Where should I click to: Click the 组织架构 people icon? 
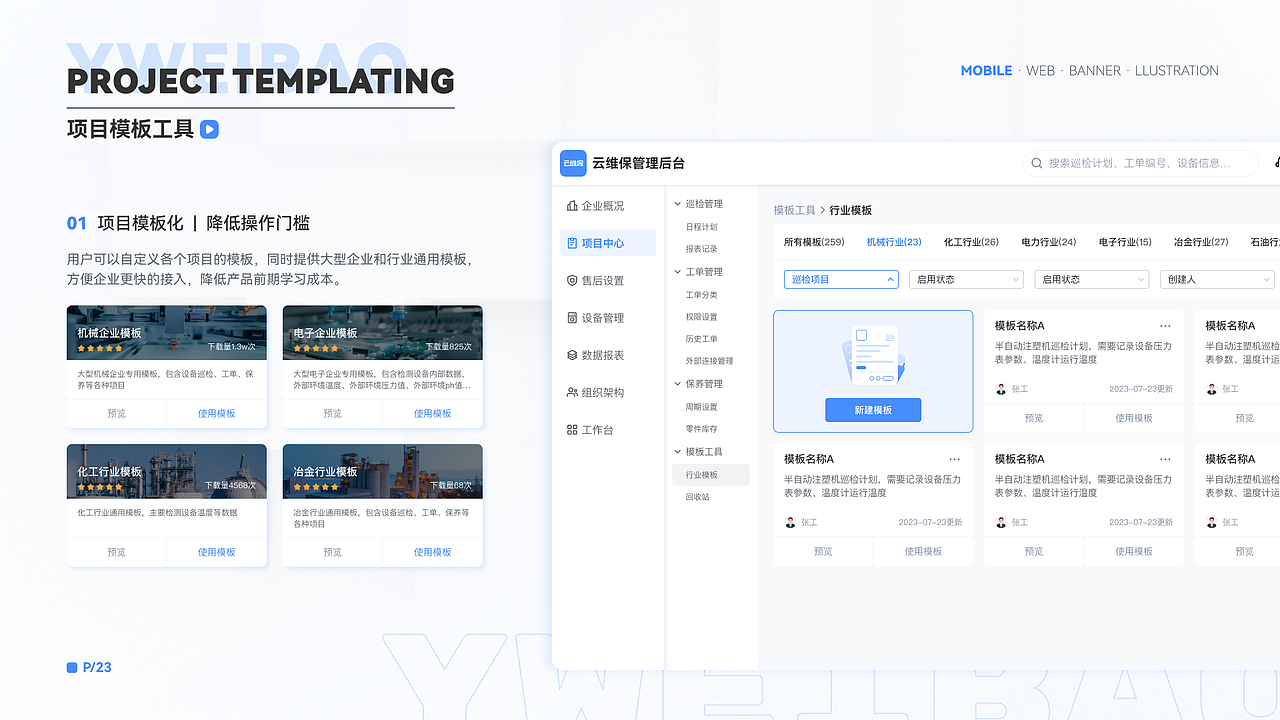pos(572,393)
